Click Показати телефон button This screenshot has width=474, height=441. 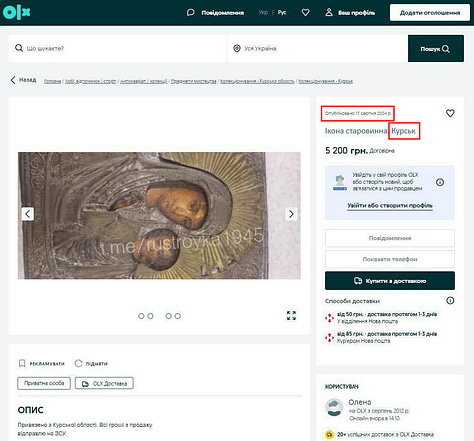[390, 259]
